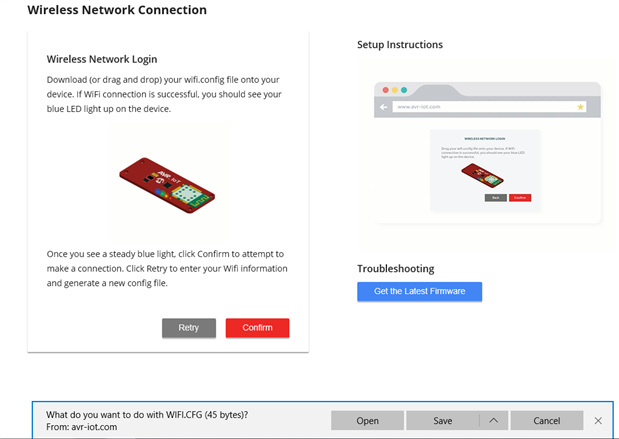Click the green dot in illustrated browser
The image size is (619, 439).
click(403, 90)
